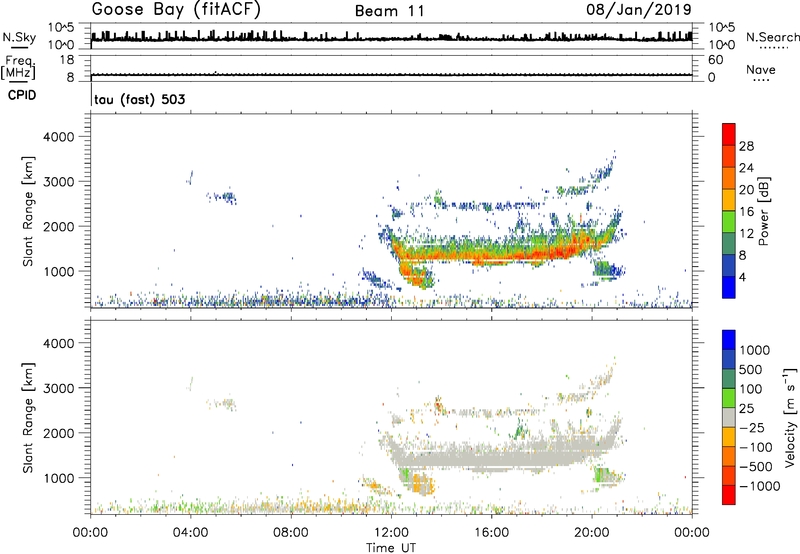The width and height of the screenshot is (800, 554).
Task: Select the '16:00' time axis label
Action: coord(491,533)
